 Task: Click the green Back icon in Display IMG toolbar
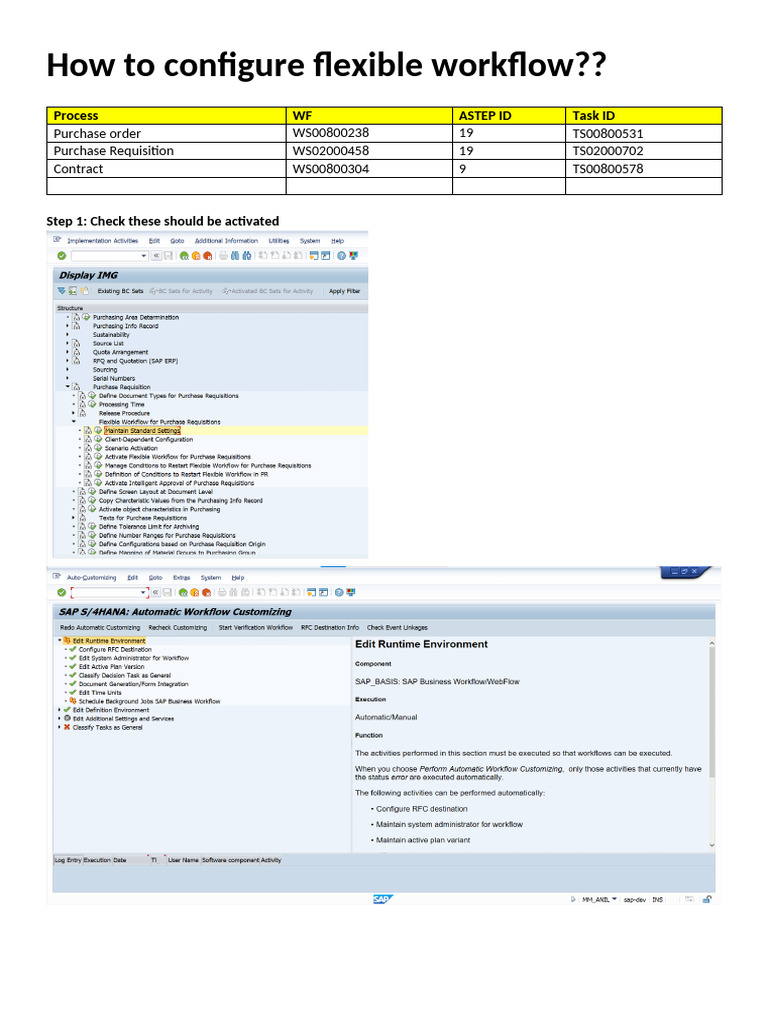[x=185, y=256]
